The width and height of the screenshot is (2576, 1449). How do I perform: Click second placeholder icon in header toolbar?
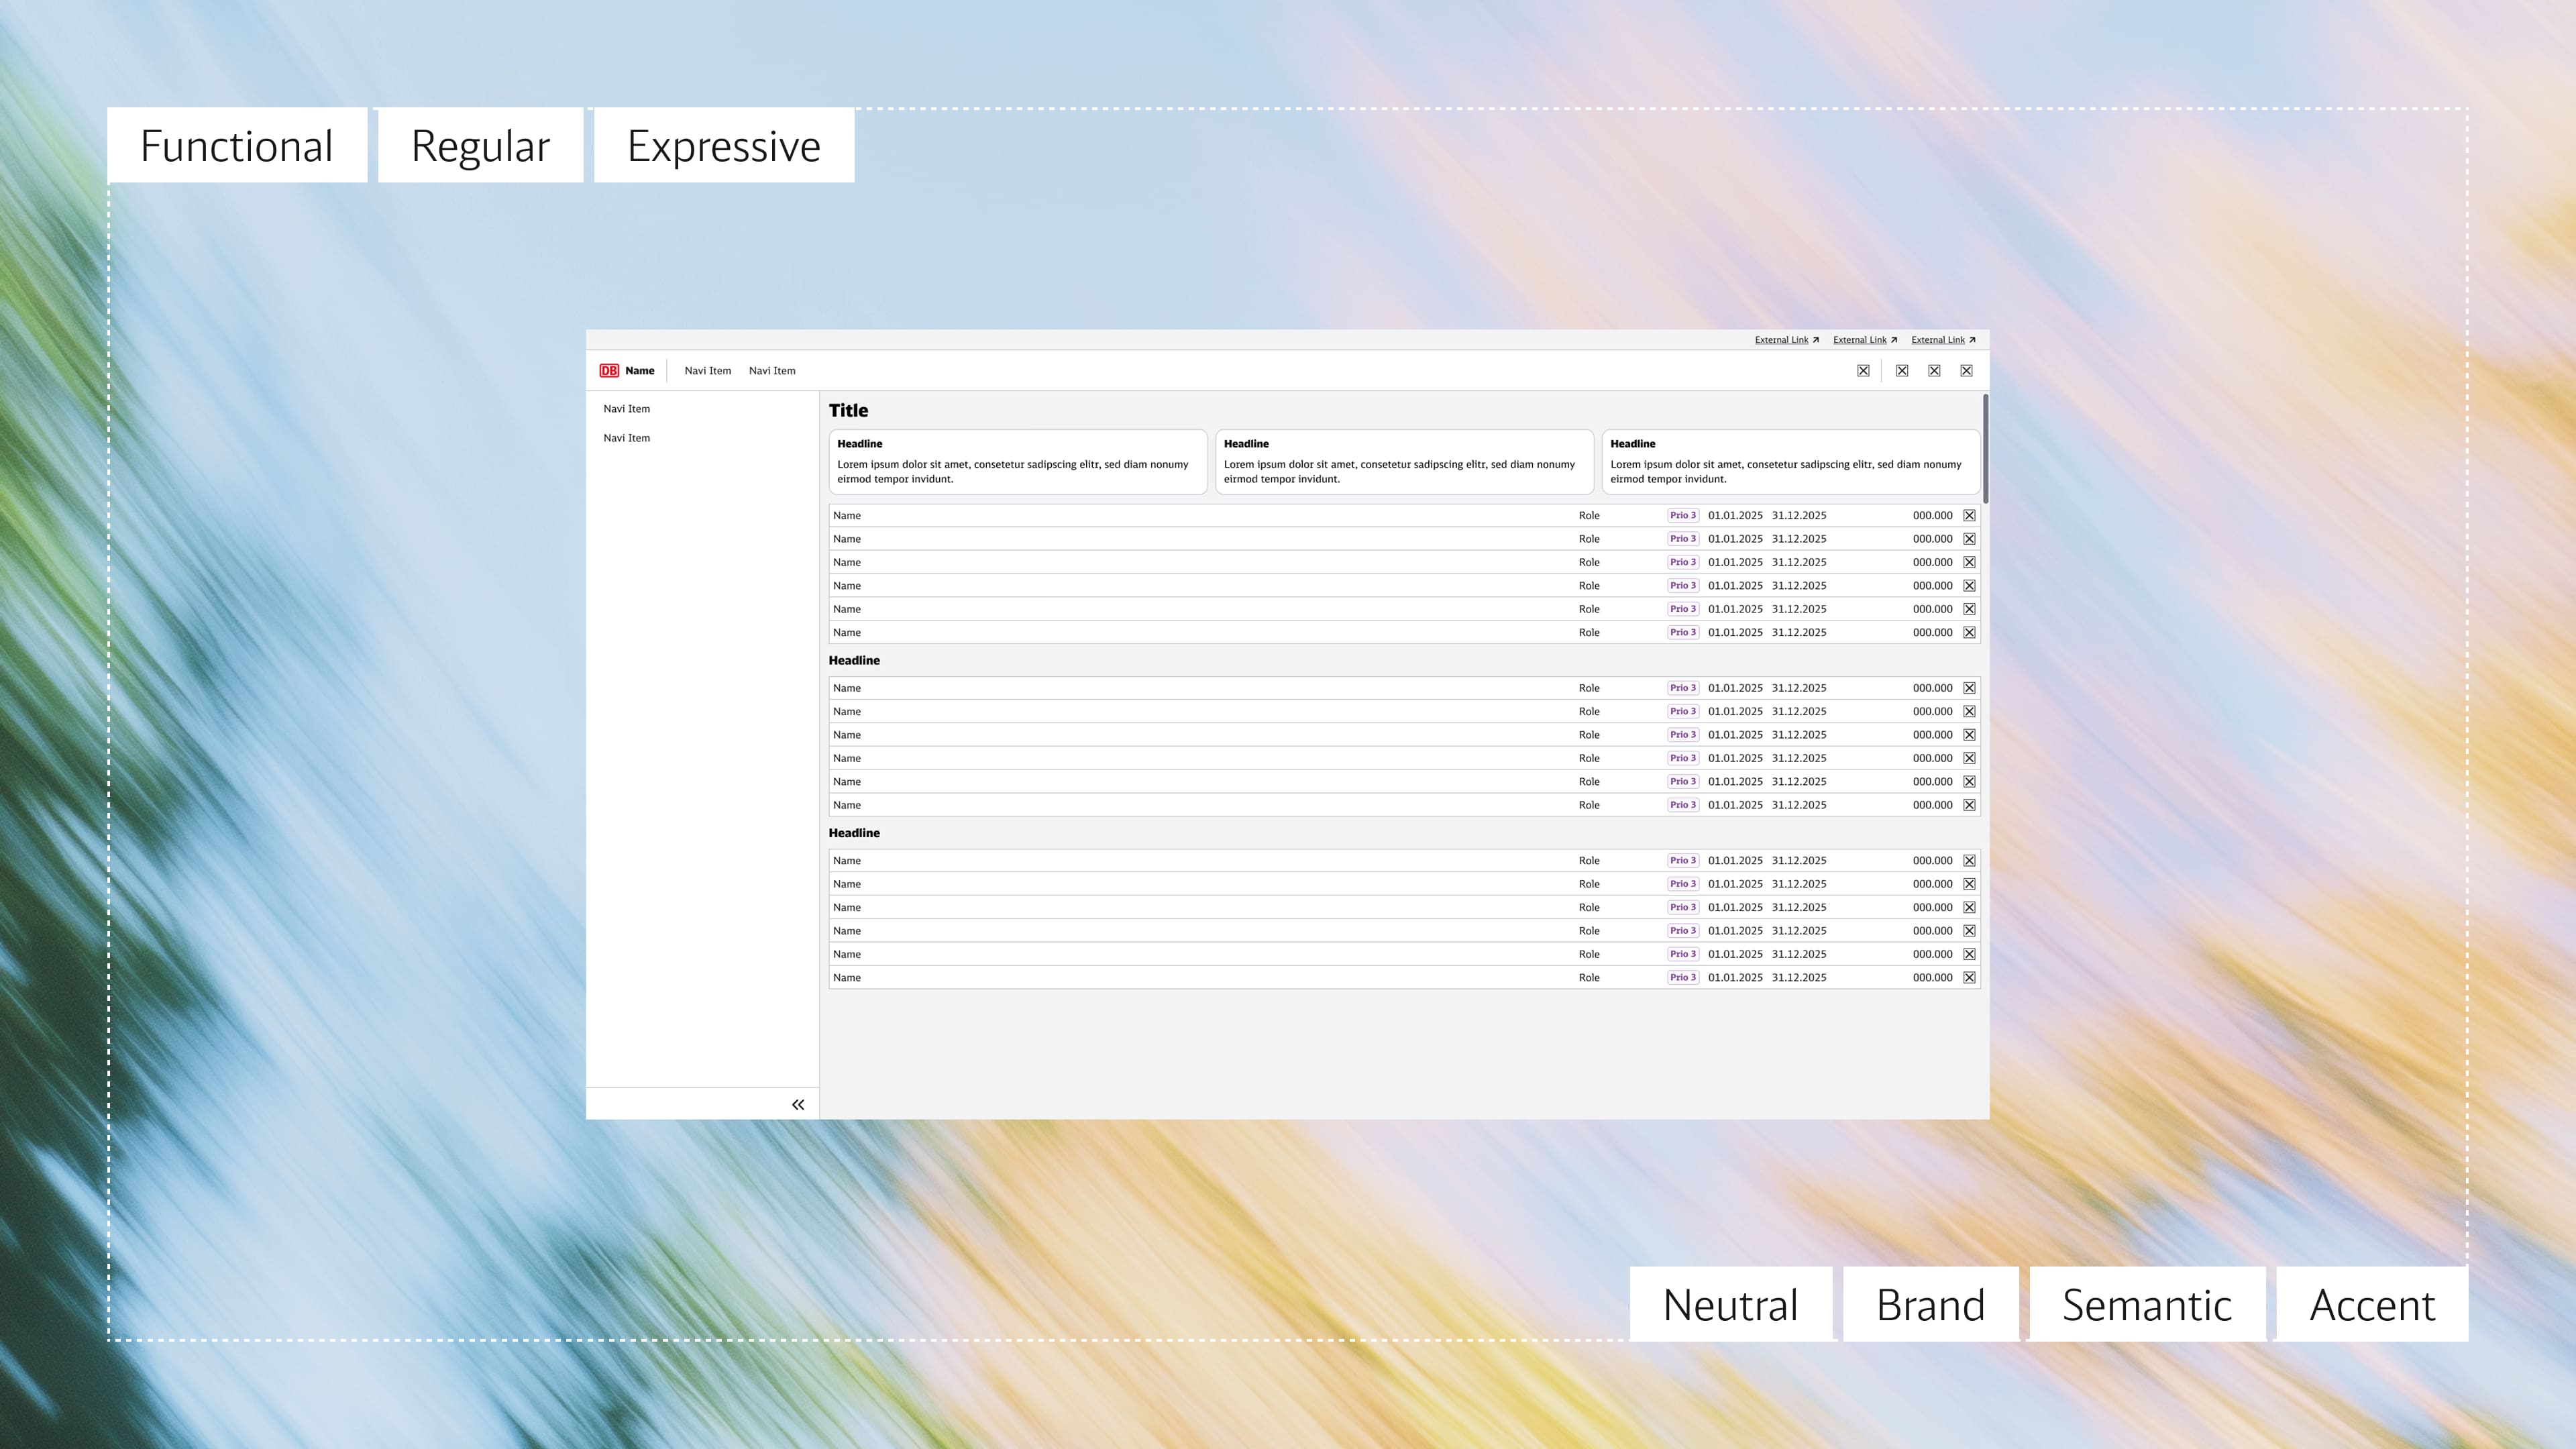coord(1902,371)
